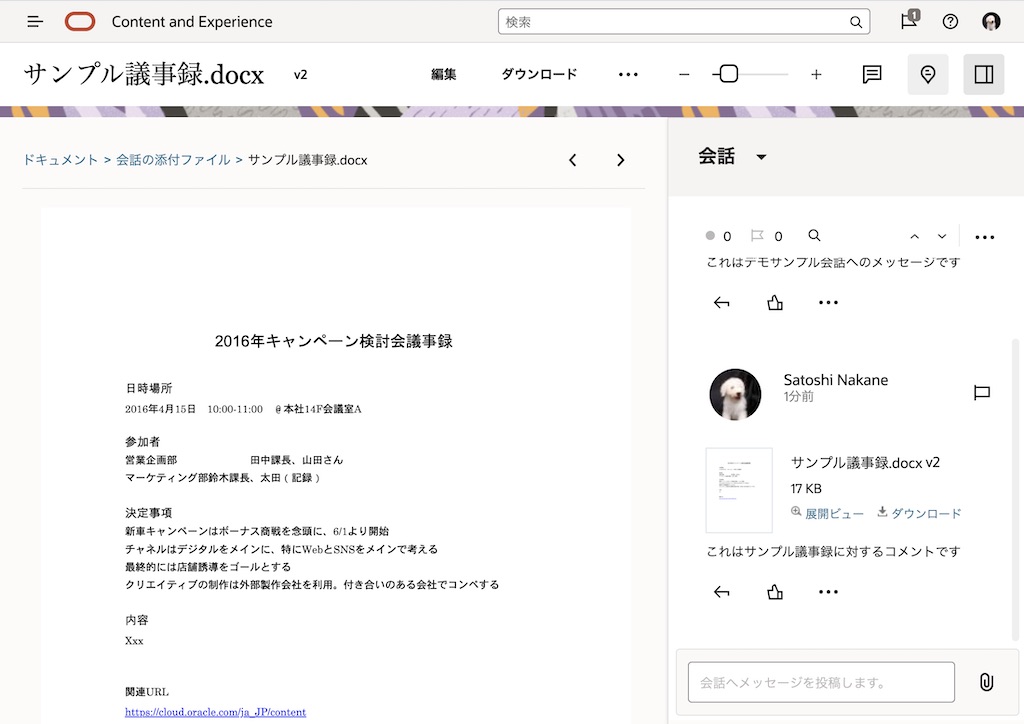Open the 会話 panel dropdown
This screenshot has height=724, width=1024.
pyautogui.click(x=761, y=156)
